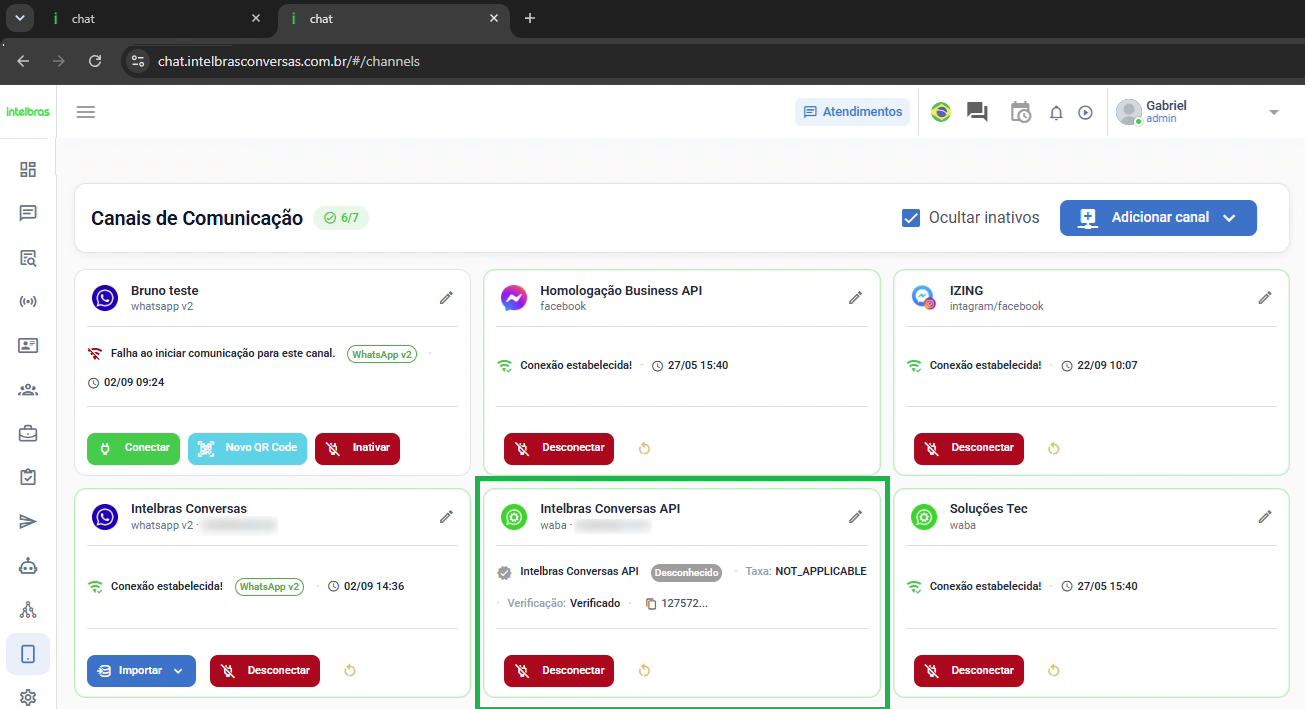The width and height of the screenshot is (1308, 709).
Task: Click Novo QR Code button
Action: tap(247, 448)
